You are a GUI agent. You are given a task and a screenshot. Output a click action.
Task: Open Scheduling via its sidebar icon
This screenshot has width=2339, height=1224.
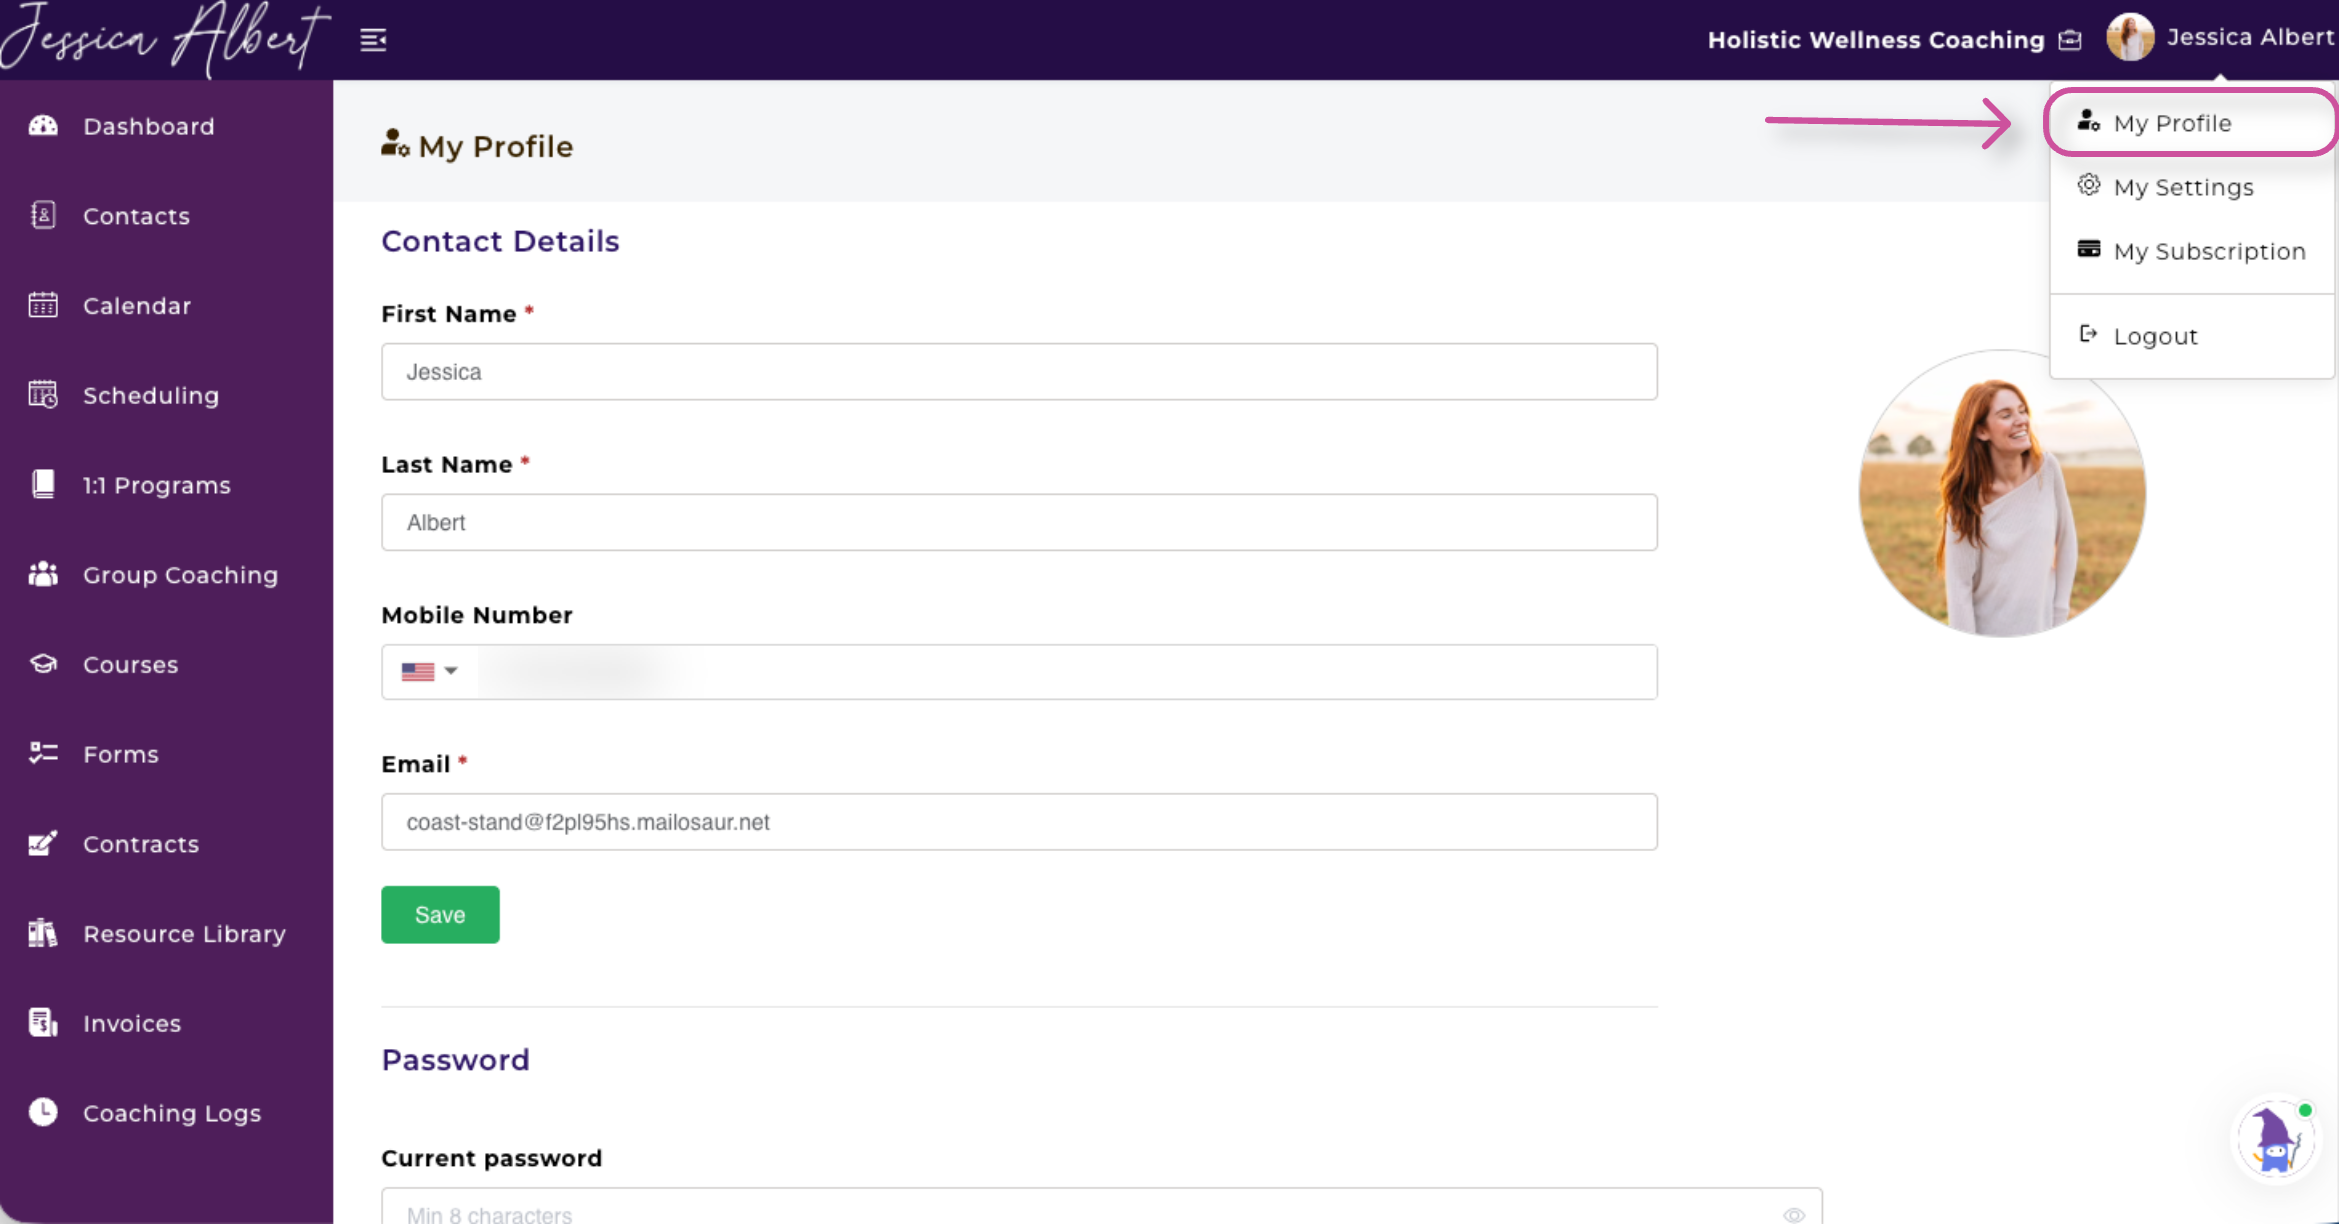click(43, 395)
